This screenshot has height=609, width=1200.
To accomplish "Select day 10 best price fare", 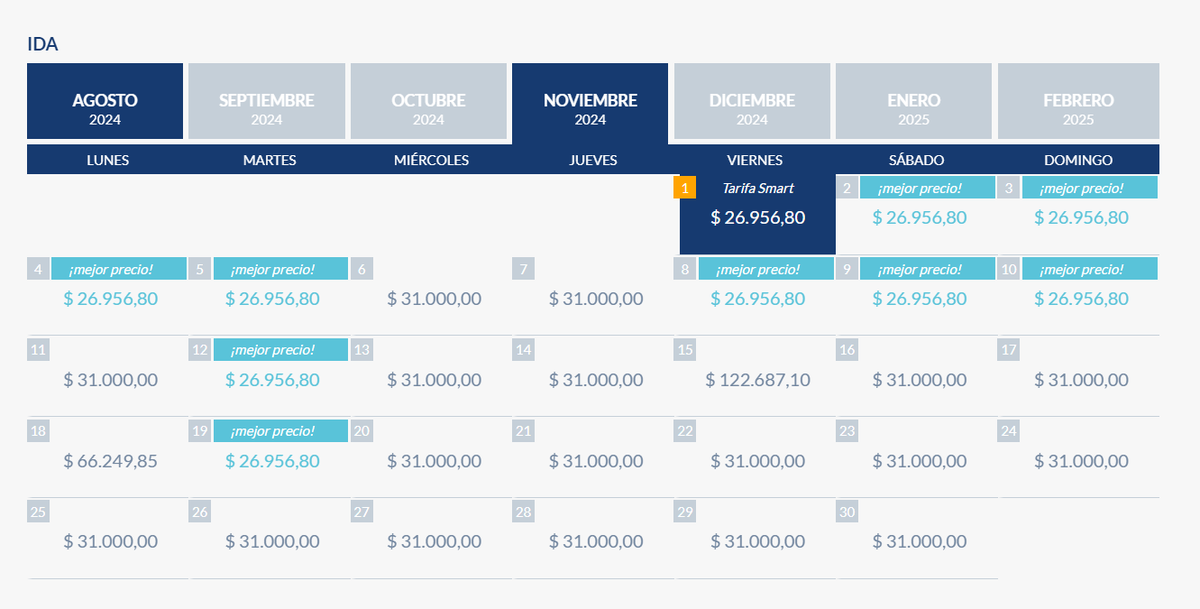I will pyautogui.click(x=1081, y=298).
